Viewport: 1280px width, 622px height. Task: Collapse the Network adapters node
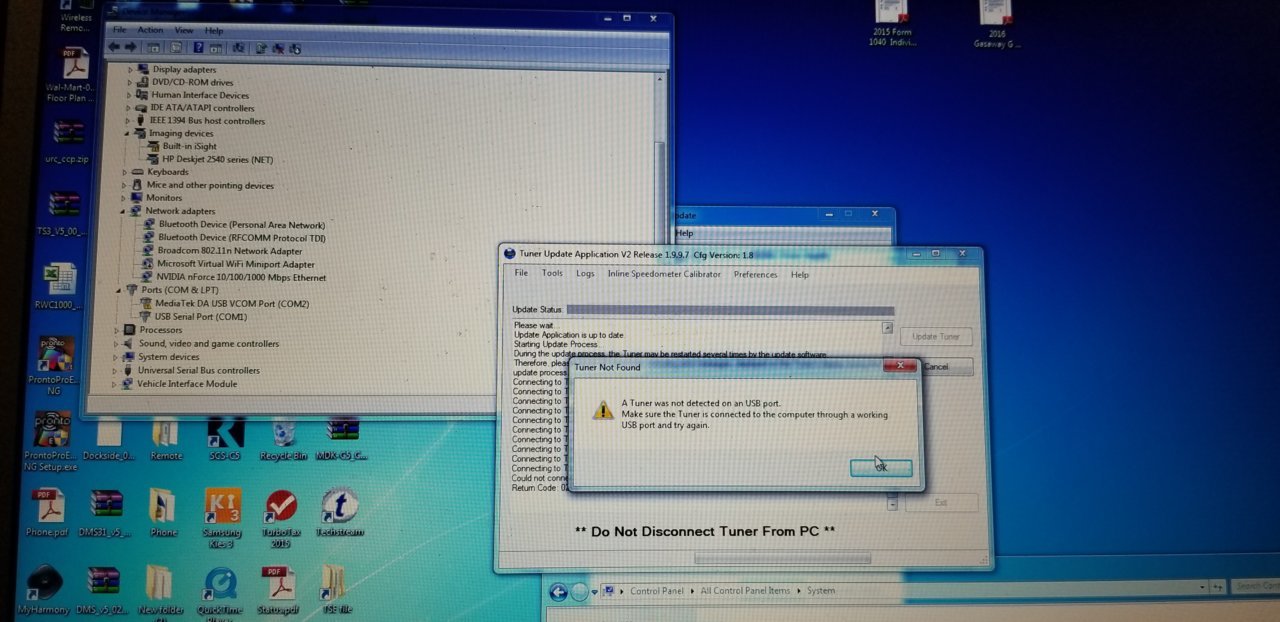(122, 211)
